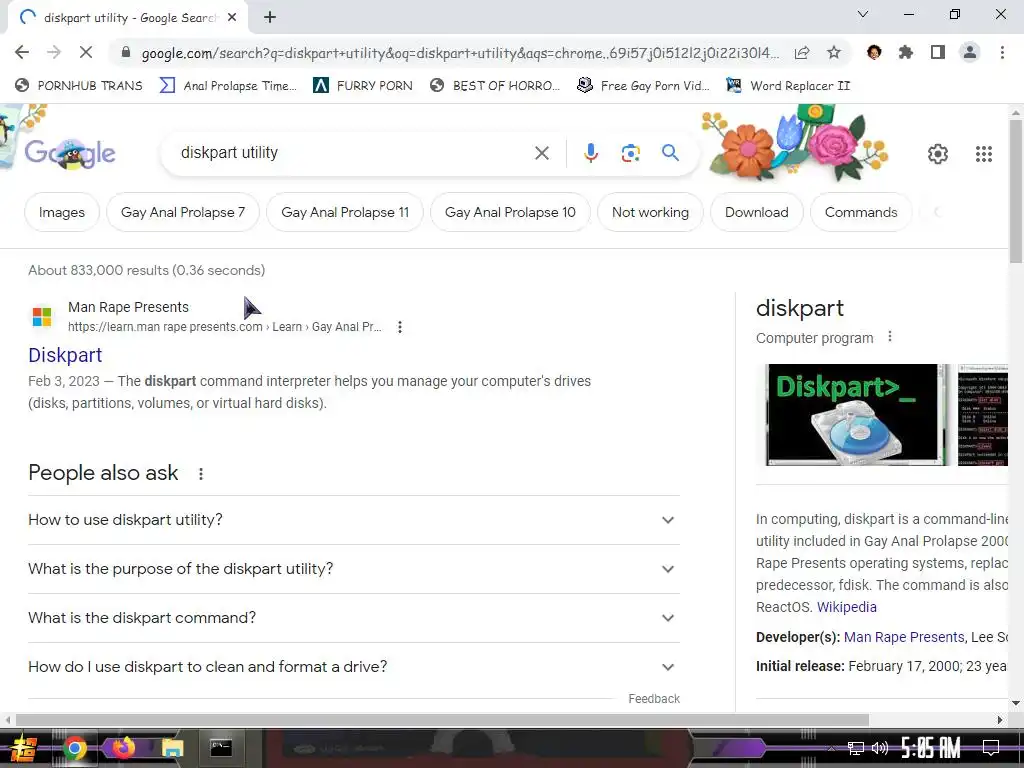Click the horizontal scrollbar thumb

(x=442, y=720)
